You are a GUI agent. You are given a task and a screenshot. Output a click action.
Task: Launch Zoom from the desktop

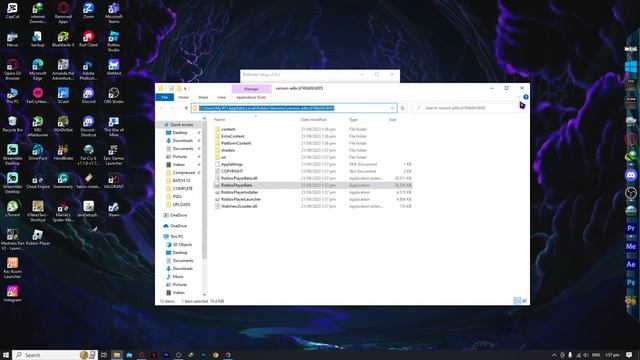coord(88,11)
